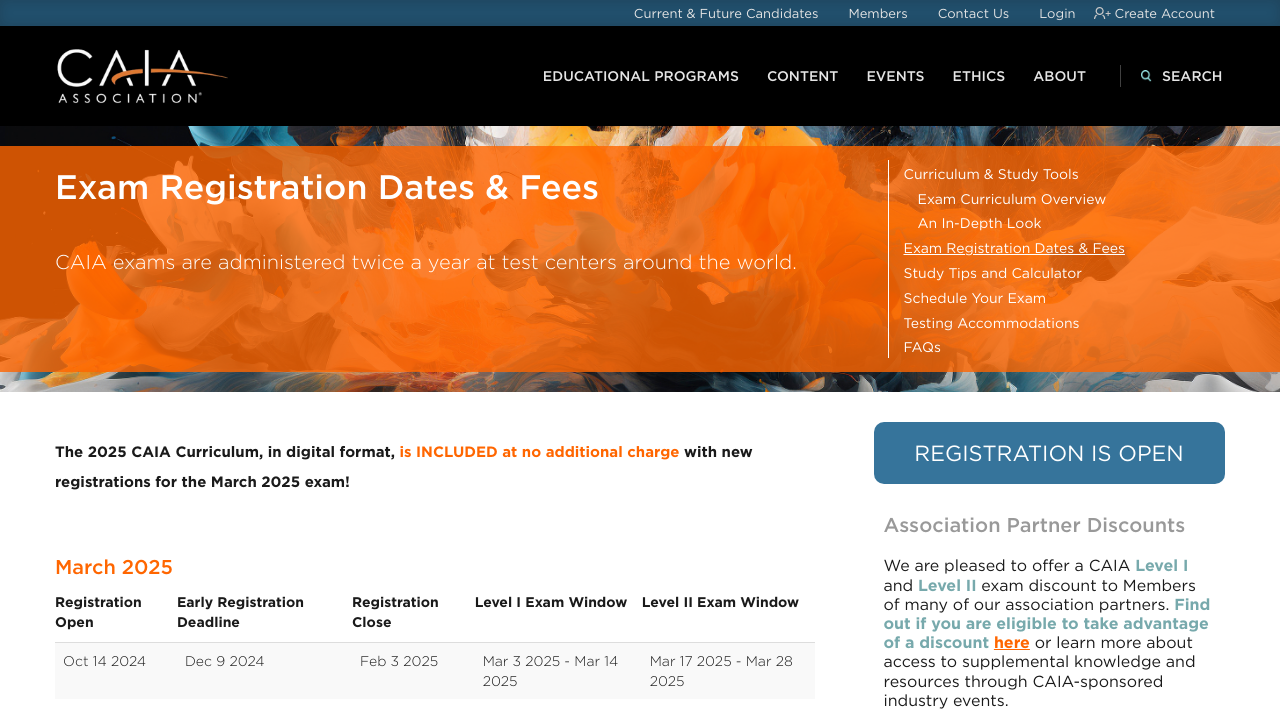The image size is (1280, 720).
Task: Click the Registration Is Open button
Action: point(1049,453)
